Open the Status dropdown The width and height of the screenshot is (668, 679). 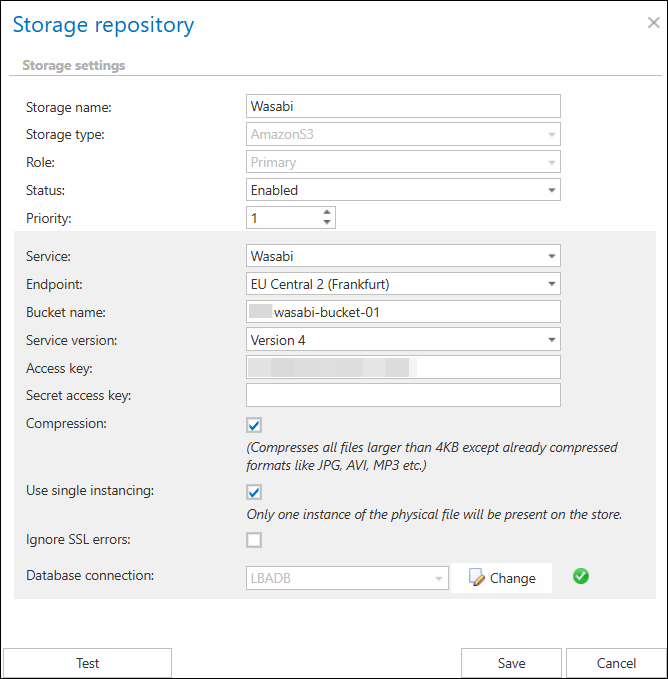(x=402, y=190)
